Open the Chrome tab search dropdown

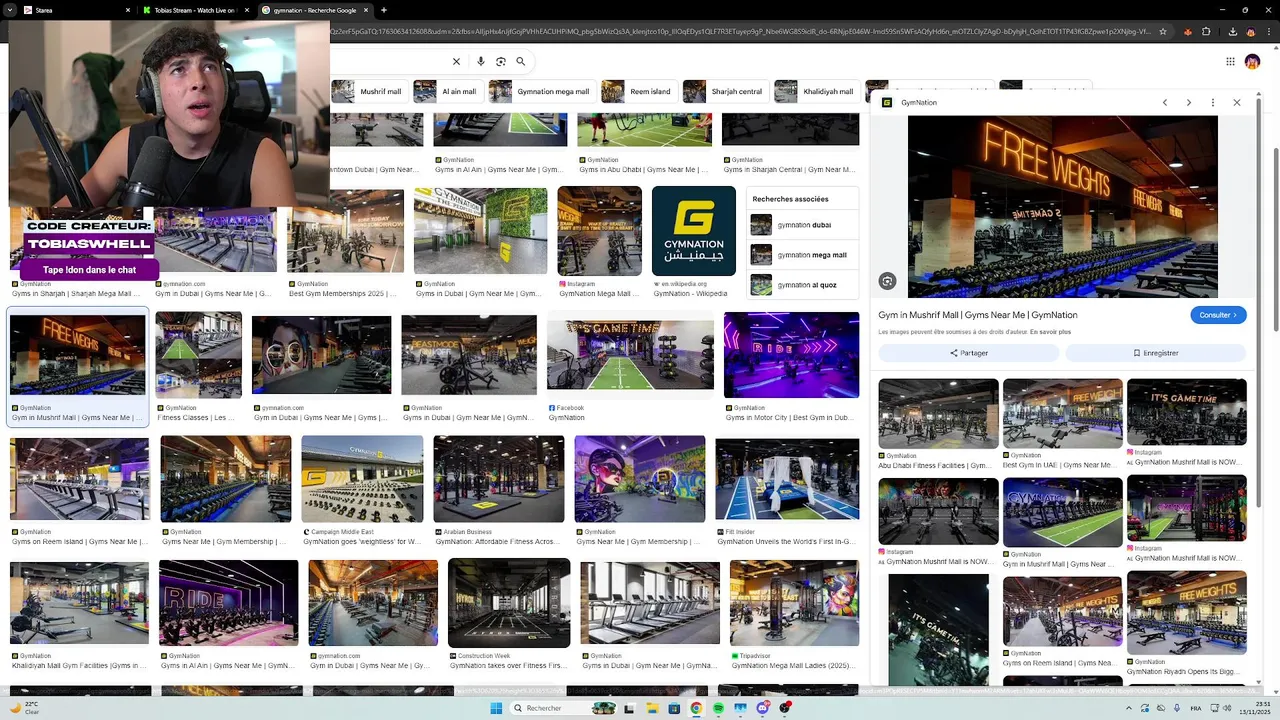[x=9, y=10]
